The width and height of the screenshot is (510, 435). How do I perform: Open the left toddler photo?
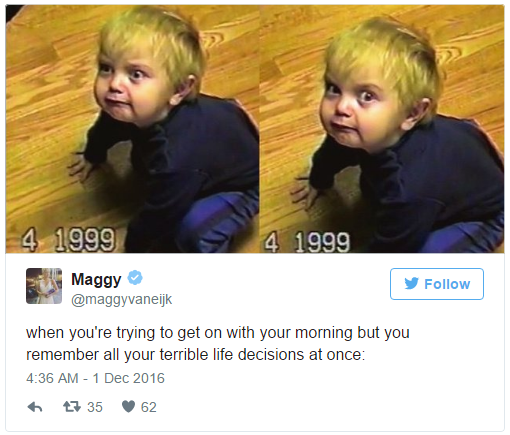pos(132,129)
